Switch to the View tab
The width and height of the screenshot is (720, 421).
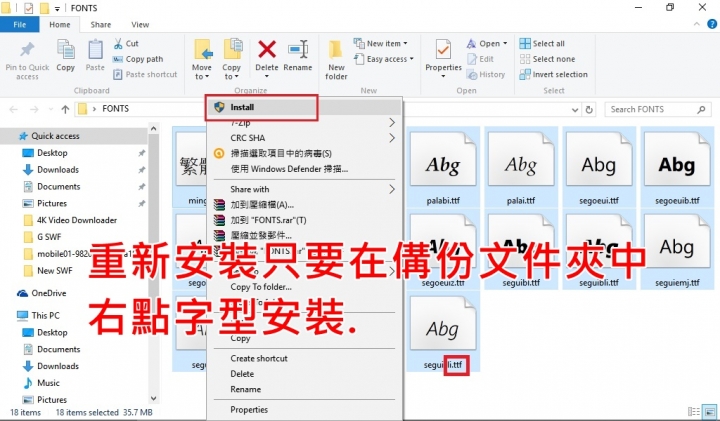coord(140,24)
